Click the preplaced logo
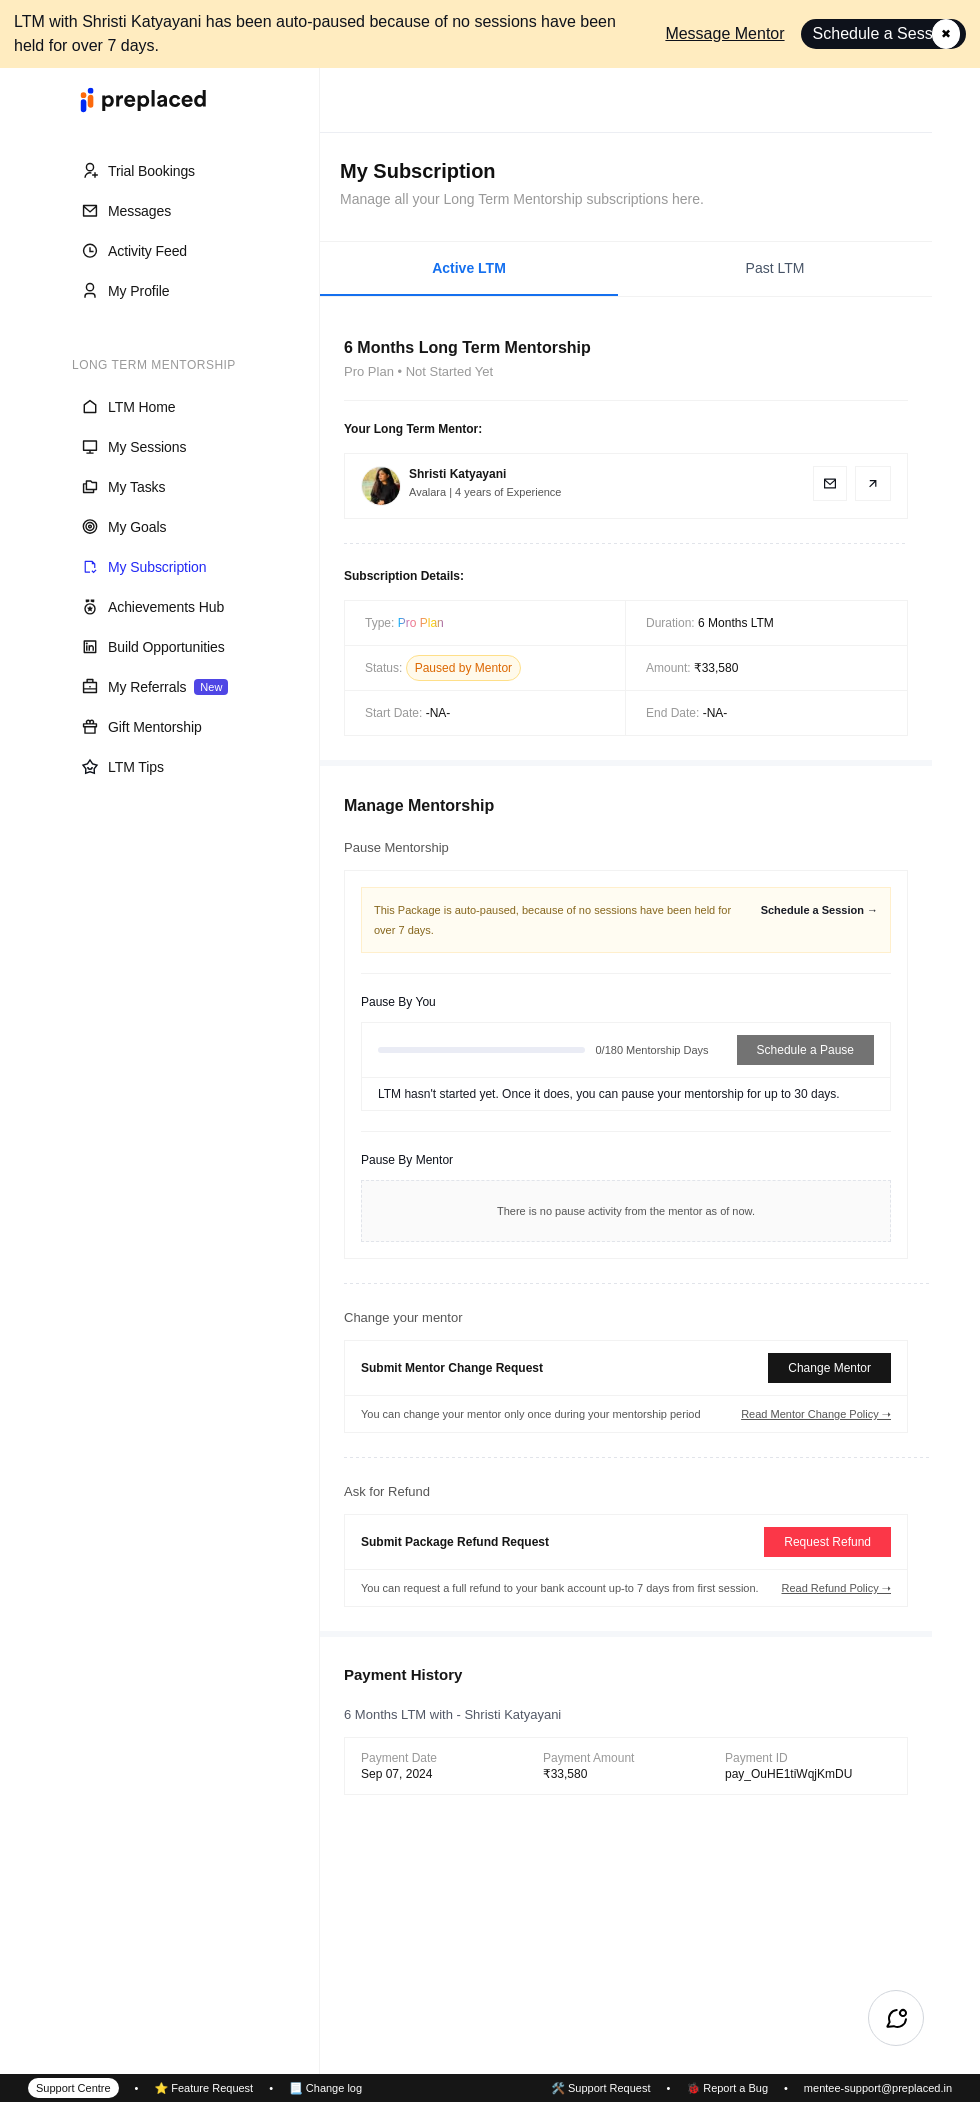This screenshot has width=980, height=2102. [144, 100]
